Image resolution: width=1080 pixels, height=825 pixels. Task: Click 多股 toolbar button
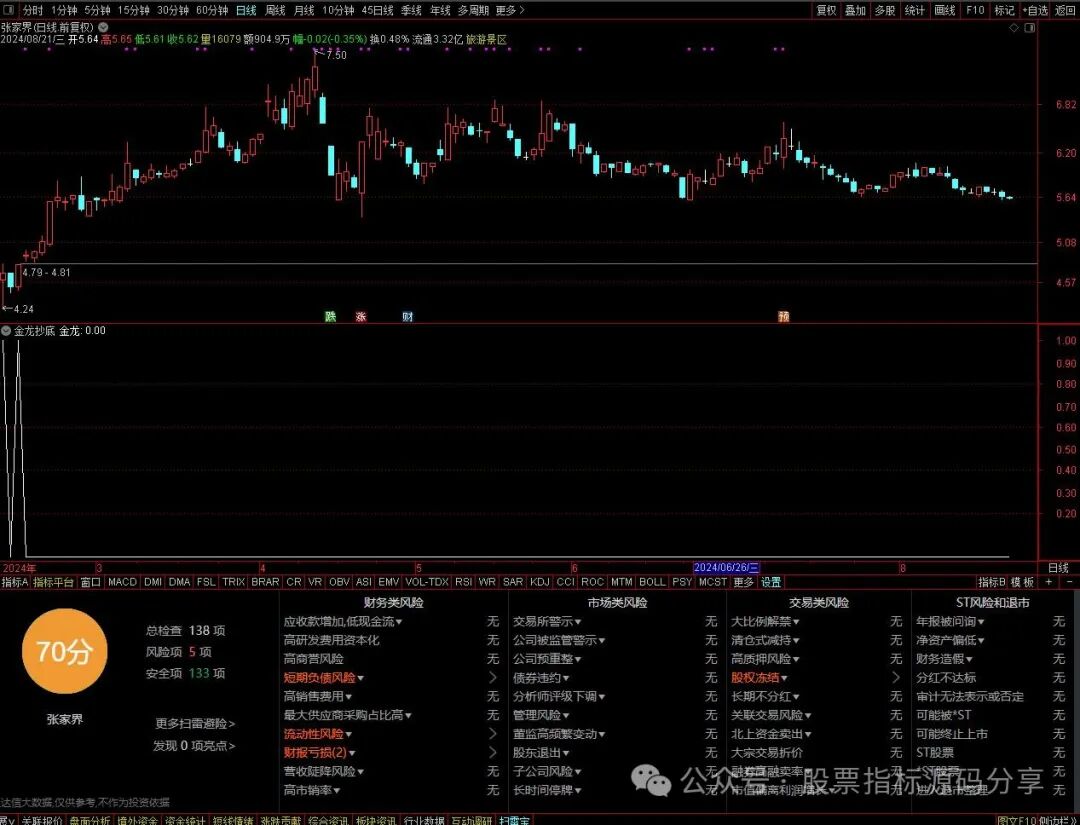pos(885,10)
